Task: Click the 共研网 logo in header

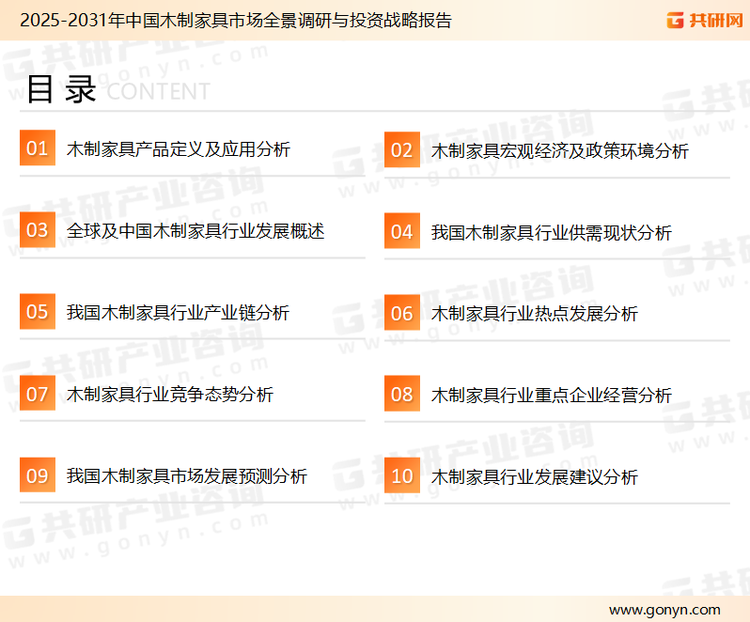Action: [x=705, y=20]
